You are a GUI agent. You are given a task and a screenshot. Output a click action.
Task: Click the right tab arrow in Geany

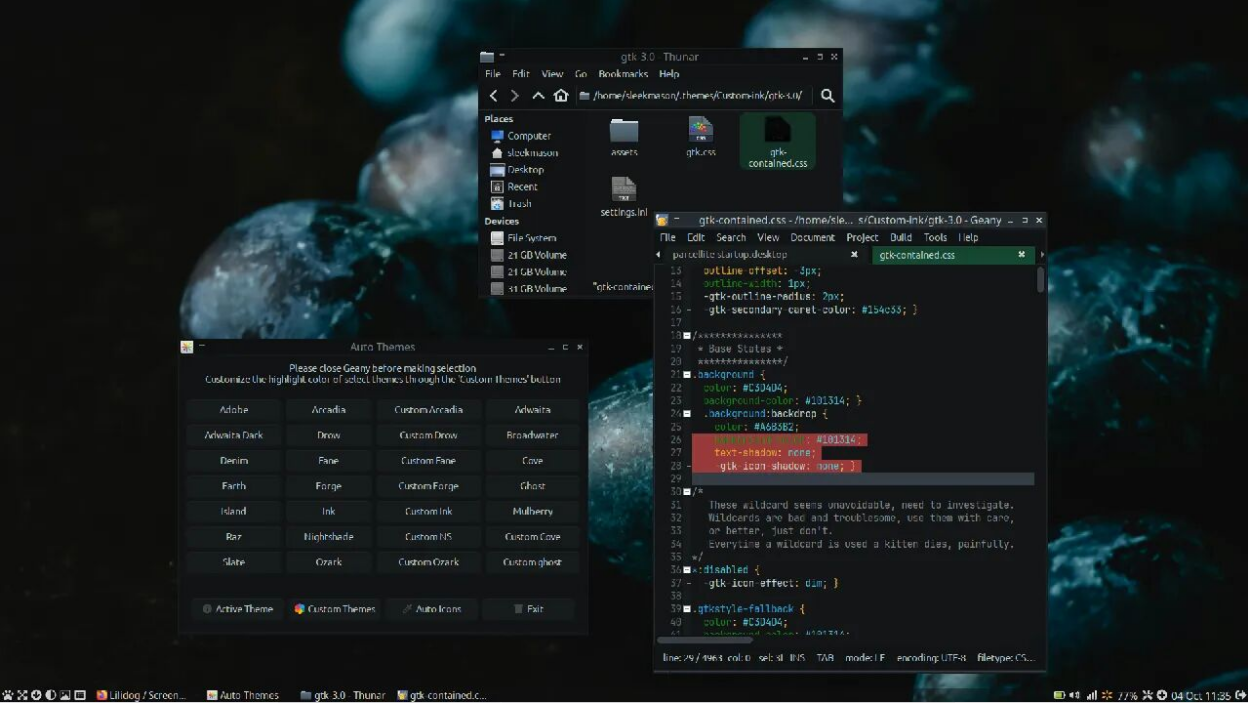click(1041, 255)
